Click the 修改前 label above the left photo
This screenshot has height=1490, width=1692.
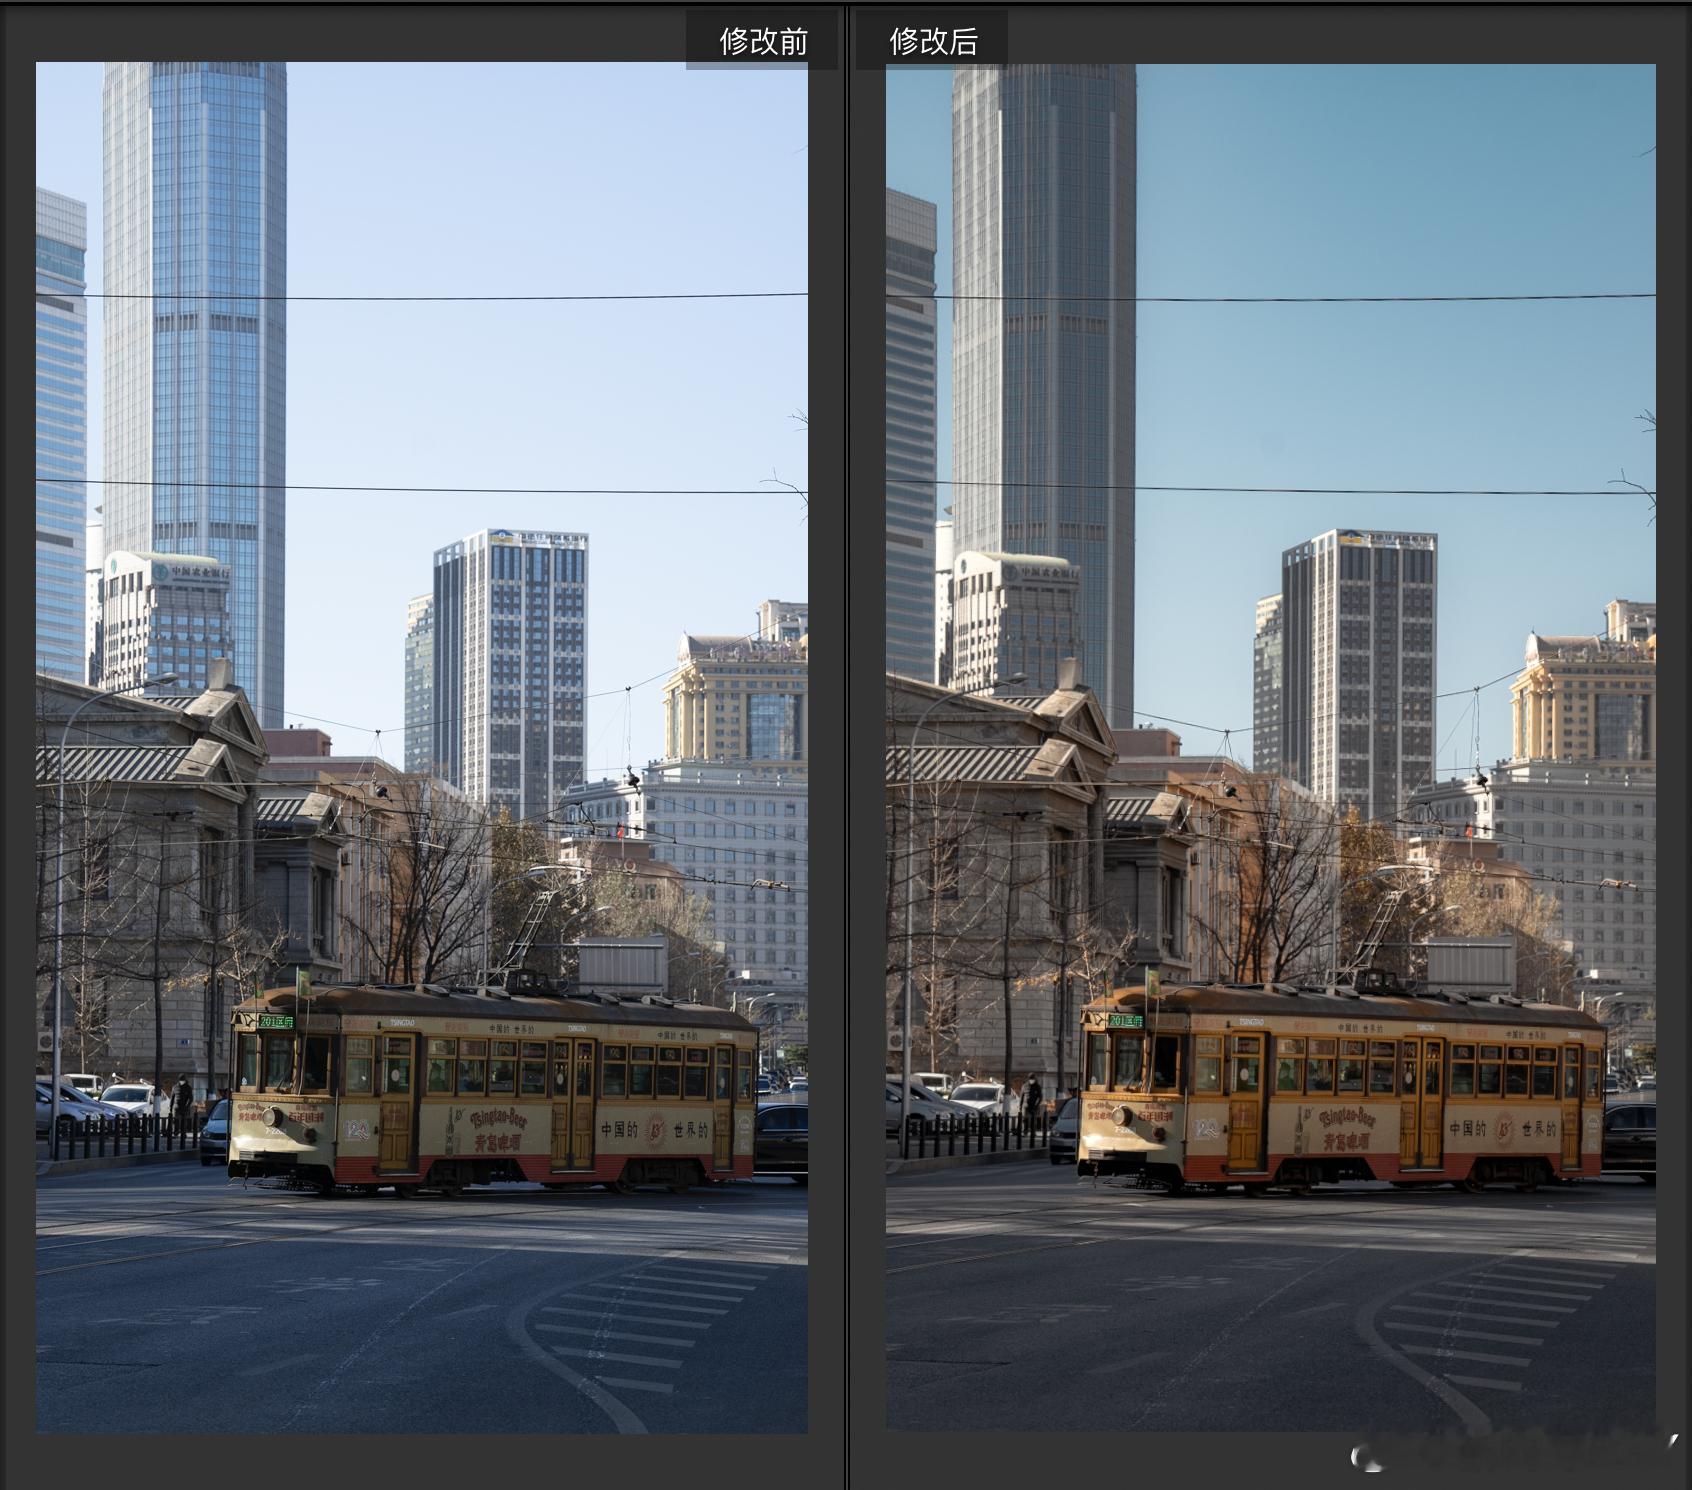763,41
